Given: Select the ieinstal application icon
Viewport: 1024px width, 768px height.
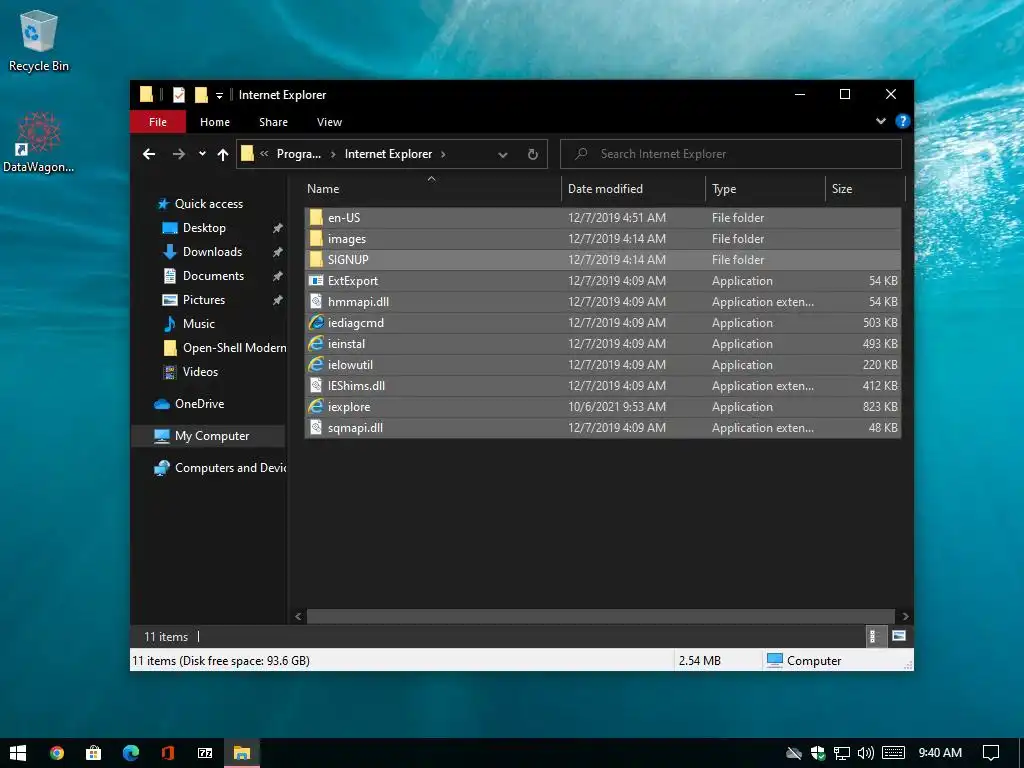Looking at the screenshot, I should [316, 344].
